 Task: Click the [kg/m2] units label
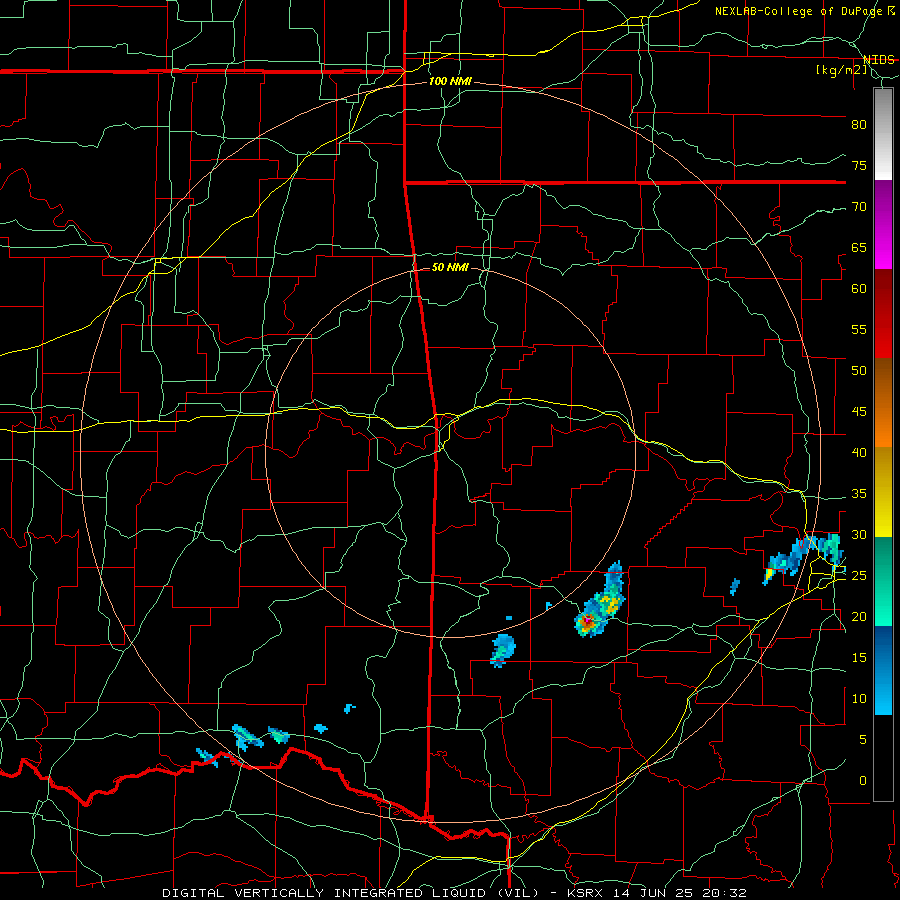841,70
